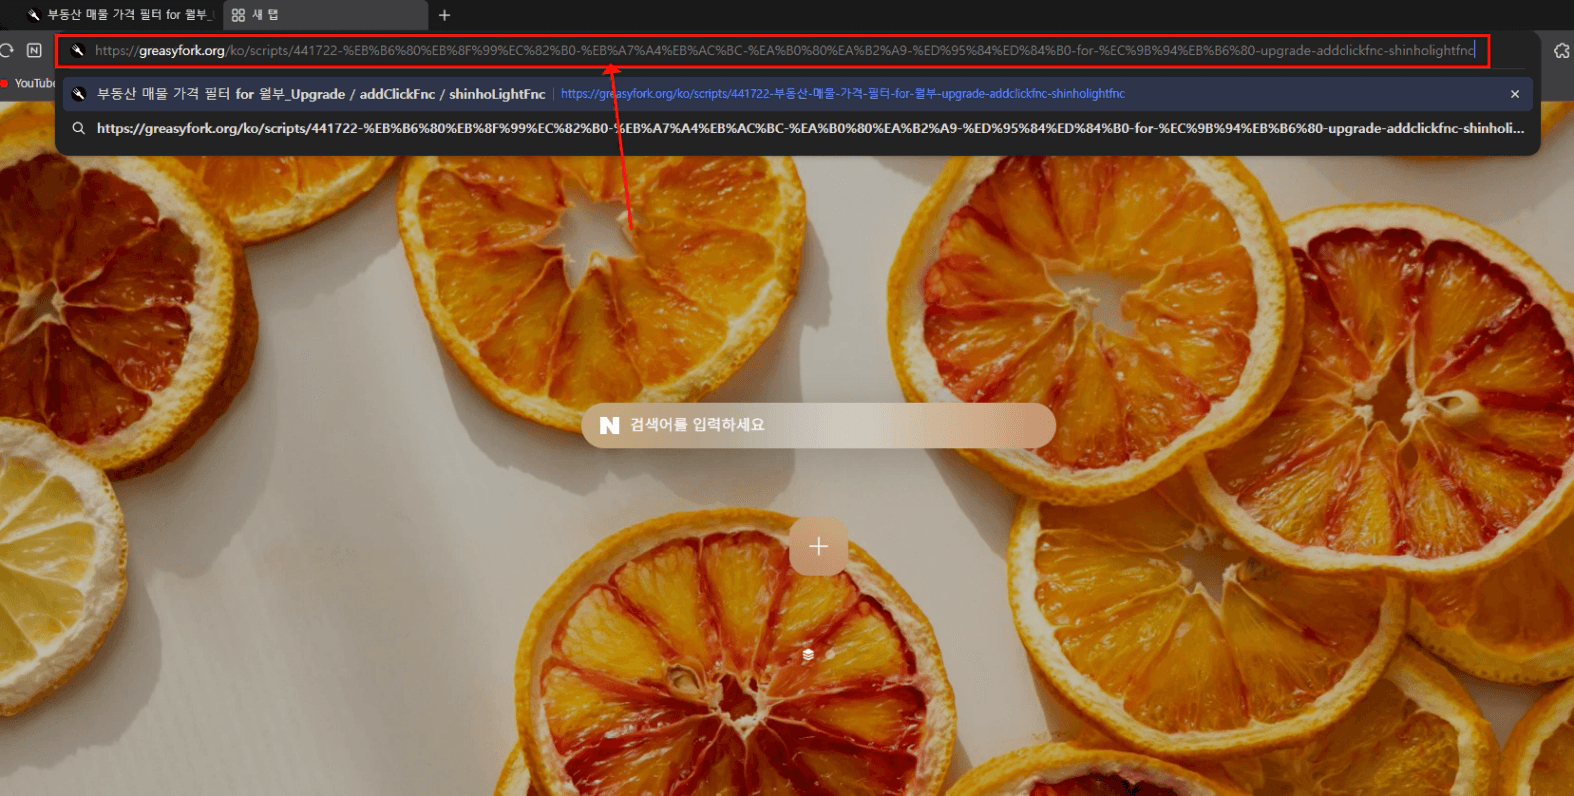The image size is (1574, 796).
Task: Click the address bar URL field
Action: [x=784, y=50]
